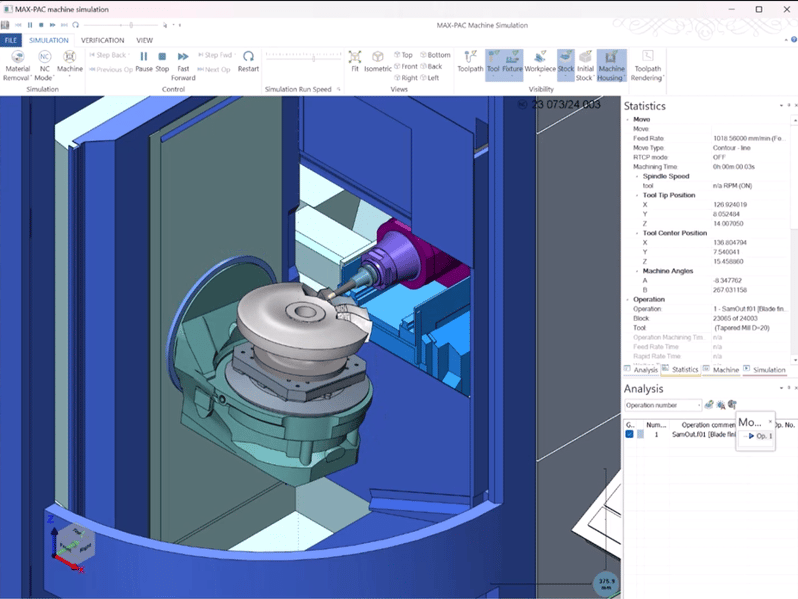This screenshot has width=798, height=599.
Task: Switch to the SIMULATION ribbon tab
Action: [49, 40]
